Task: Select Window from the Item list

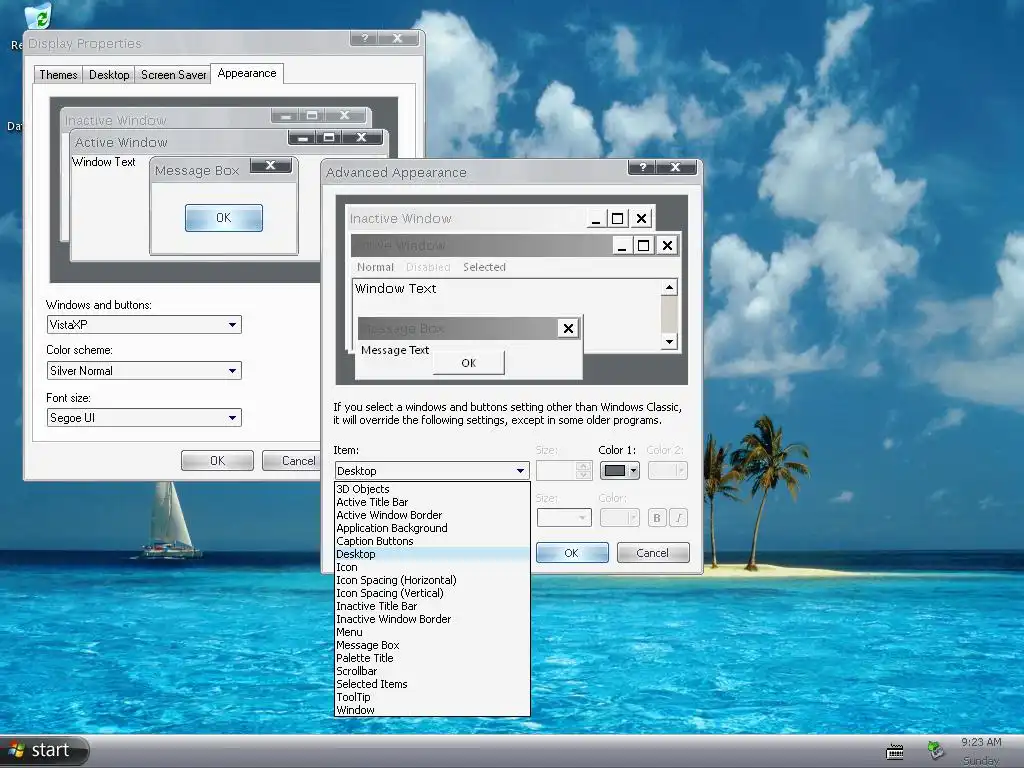Action: pos(432,710)
